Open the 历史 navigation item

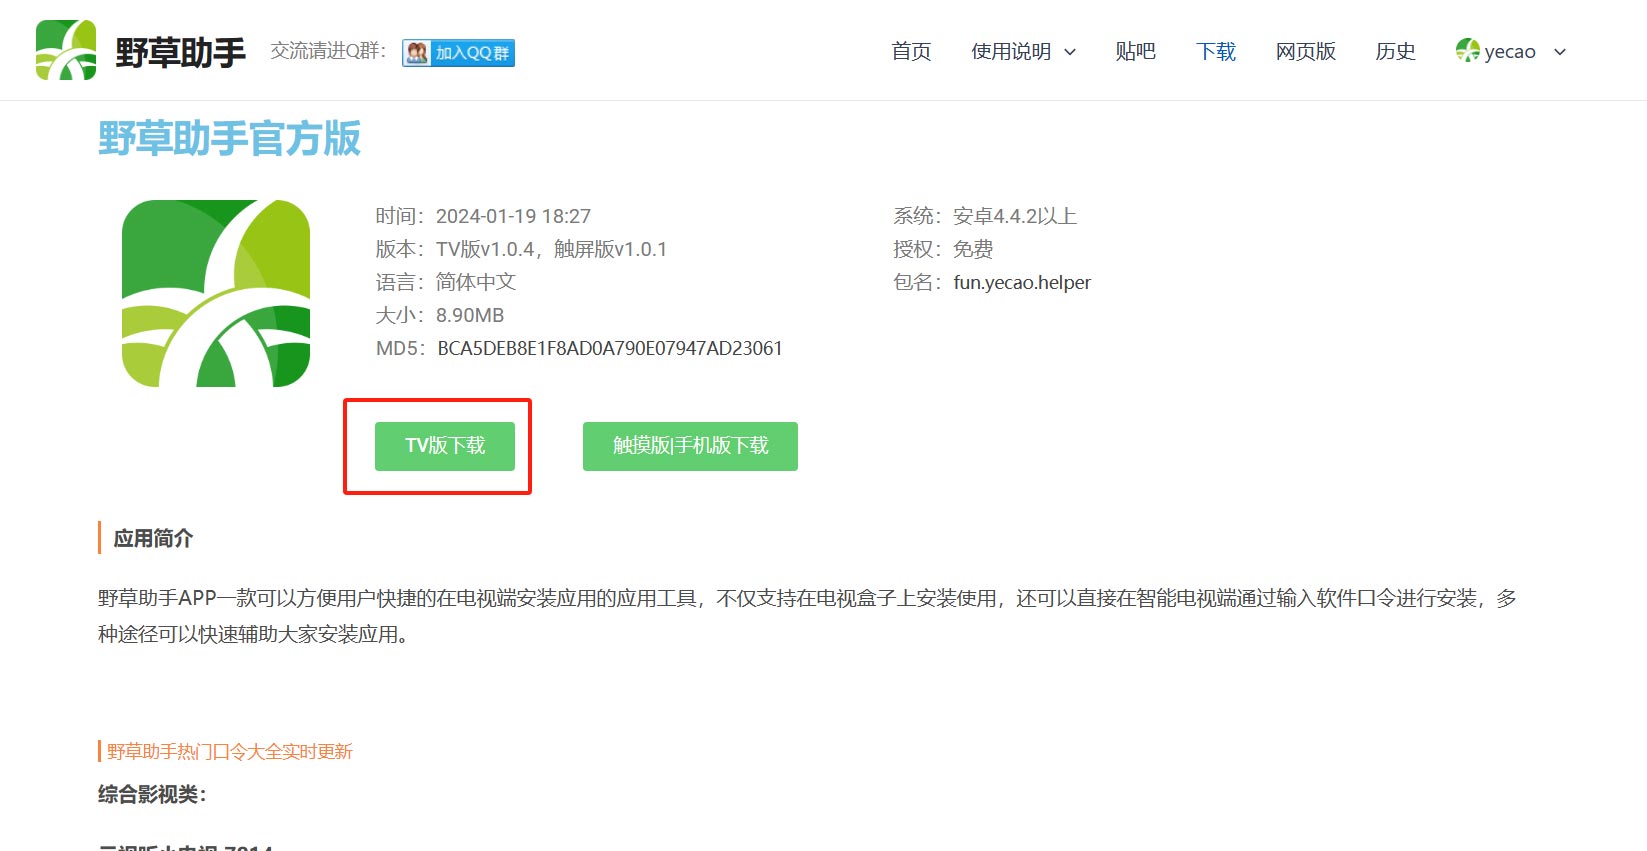point(1395,52)
